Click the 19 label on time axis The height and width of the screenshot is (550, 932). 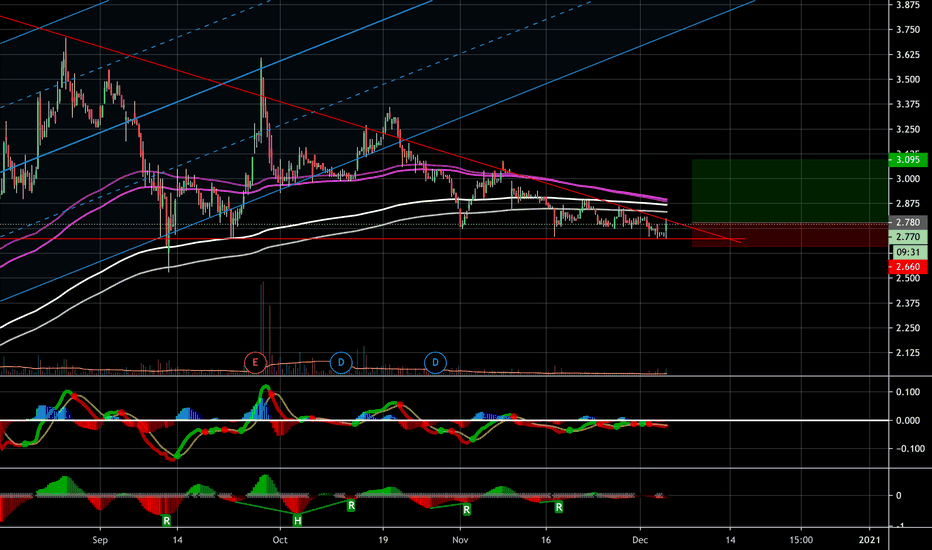pos(383,540)
